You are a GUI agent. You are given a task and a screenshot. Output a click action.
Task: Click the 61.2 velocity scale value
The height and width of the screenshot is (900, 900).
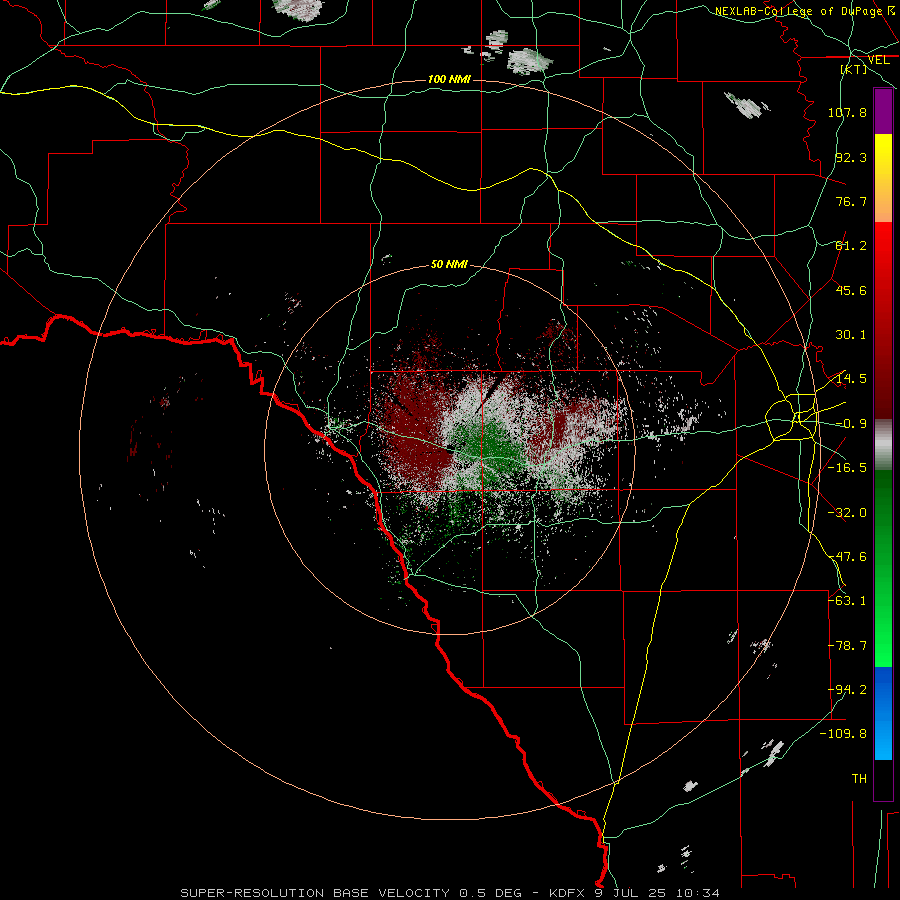point(851,246)
